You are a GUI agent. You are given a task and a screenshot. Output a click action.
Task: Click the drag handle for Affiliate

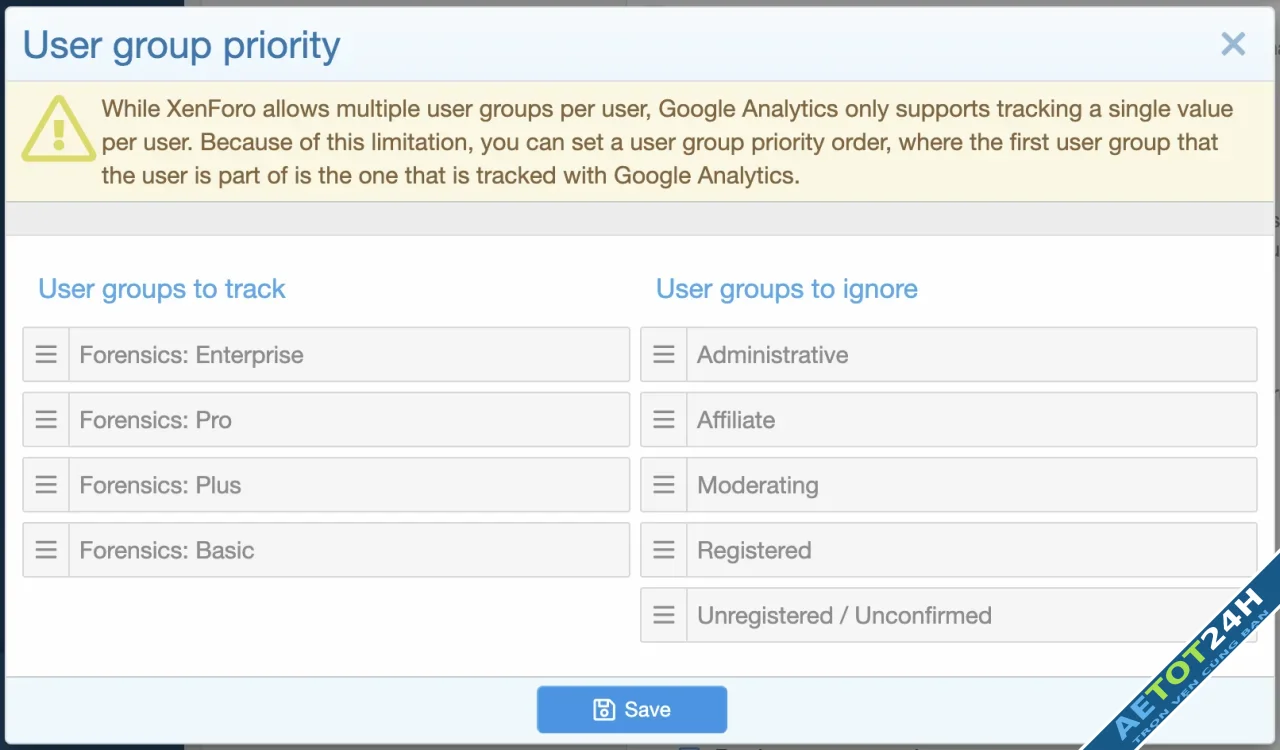point(664,419)
